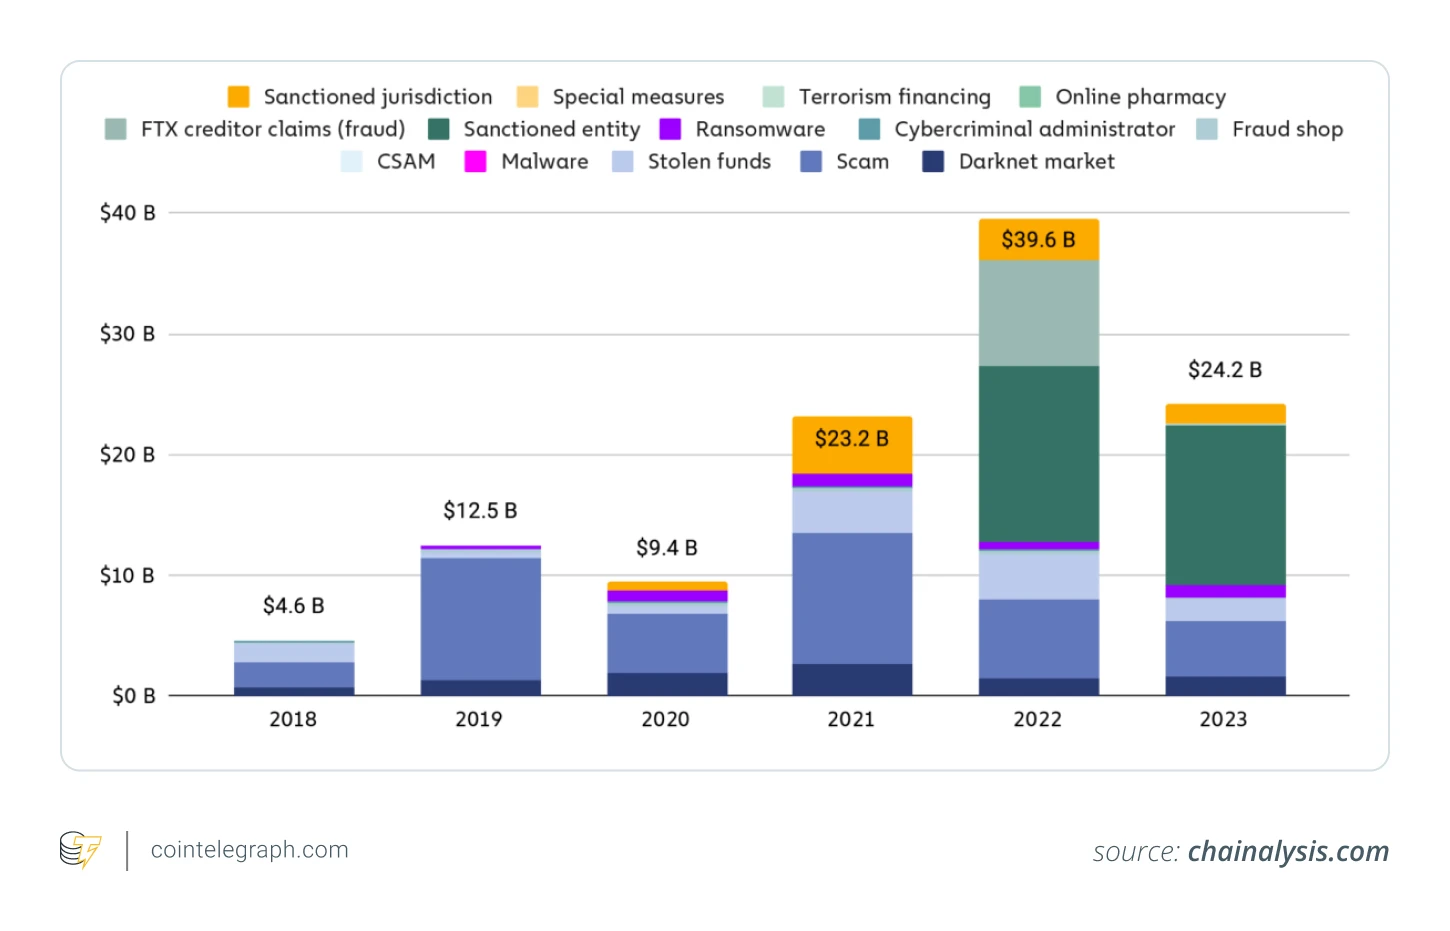Select the Darknet market legend label
Screen dimensions: 1450x931
(x=1036, y=161)
